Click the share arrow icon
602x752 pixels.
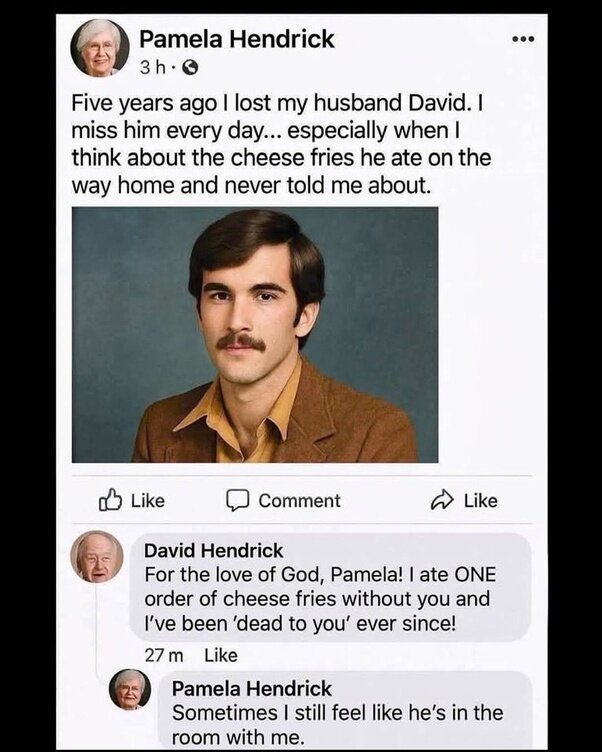click(x=443, y=500)
